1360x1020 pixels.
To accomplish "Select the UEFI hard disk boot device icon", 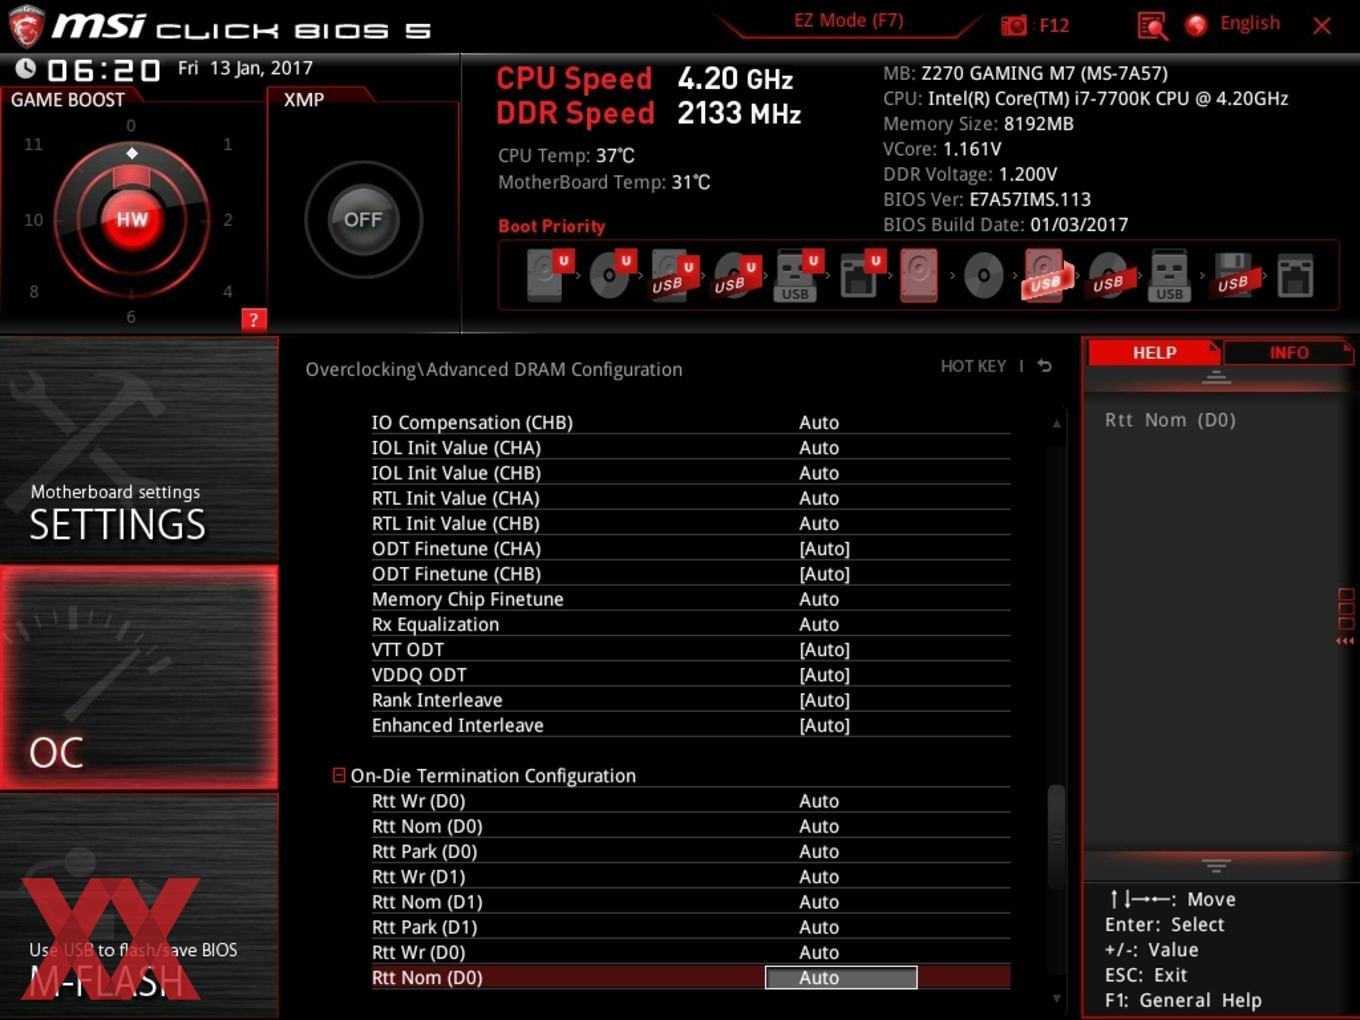I will (x=548, y=275).
